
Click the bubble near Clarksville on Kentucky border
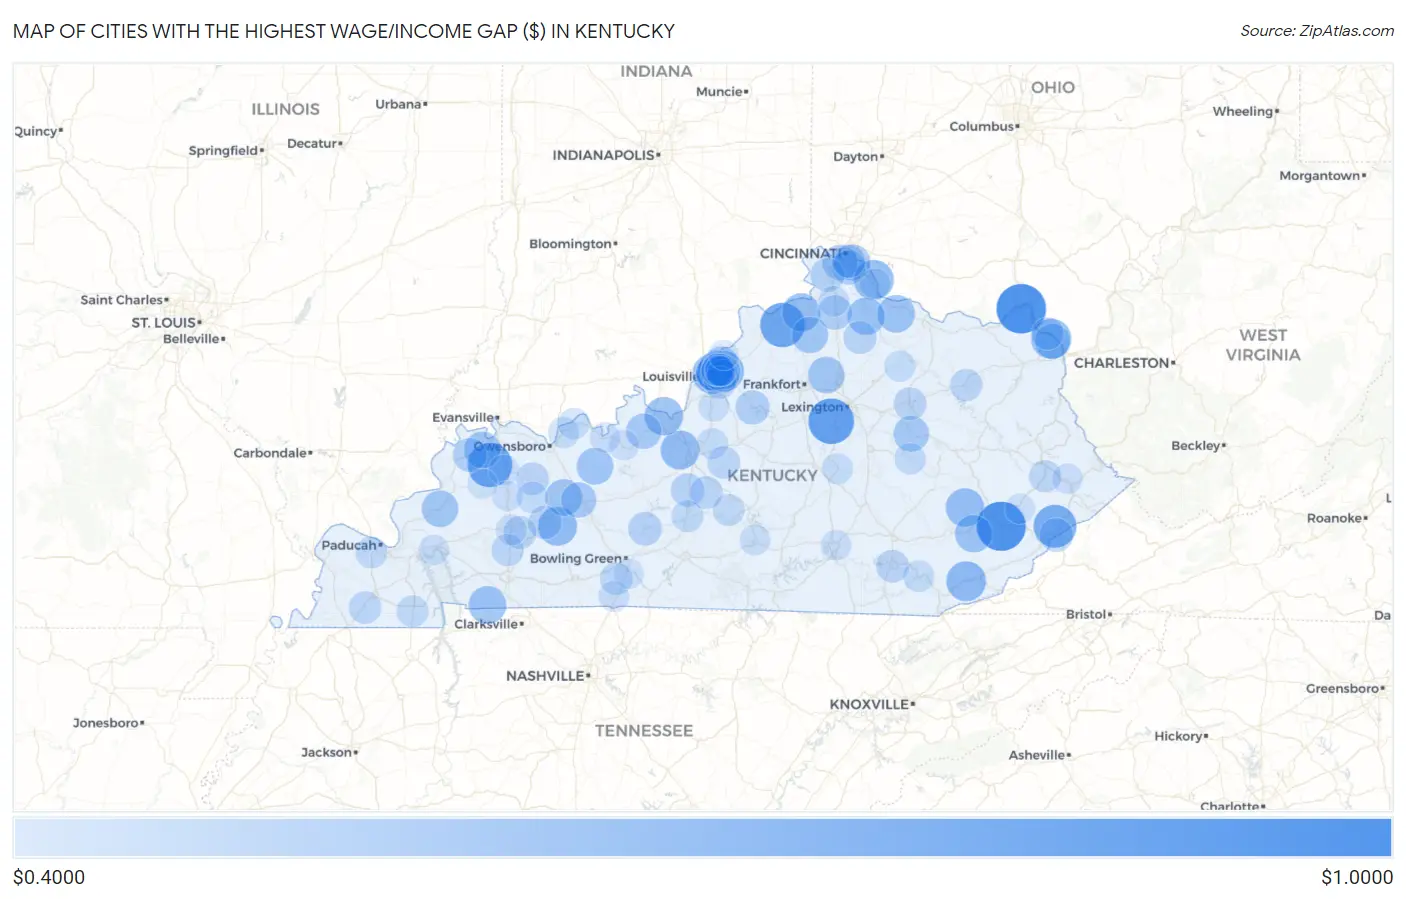[487, 605]
